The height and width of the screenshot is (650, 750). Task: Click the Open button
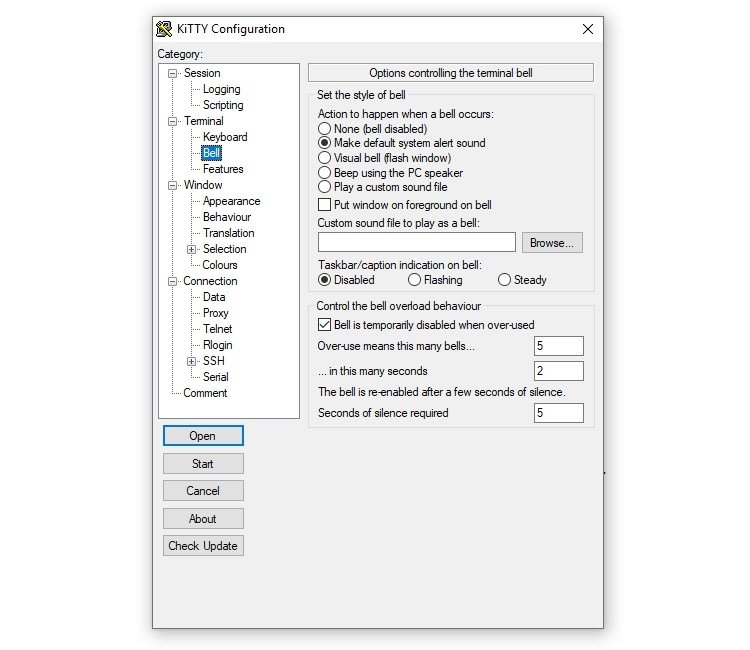(203, 436)
